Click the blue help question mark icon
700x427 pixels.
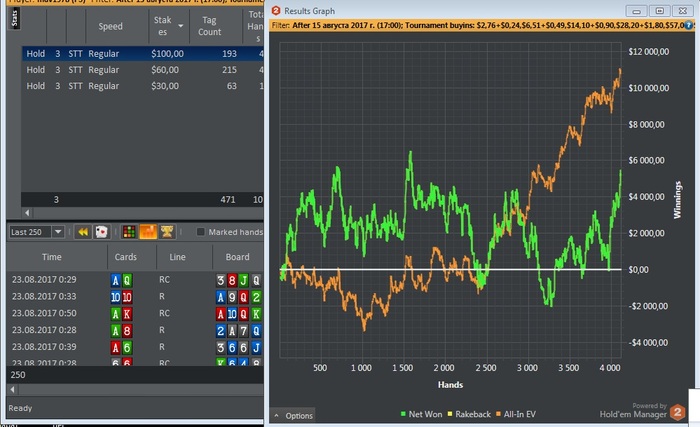coord(689,25)
